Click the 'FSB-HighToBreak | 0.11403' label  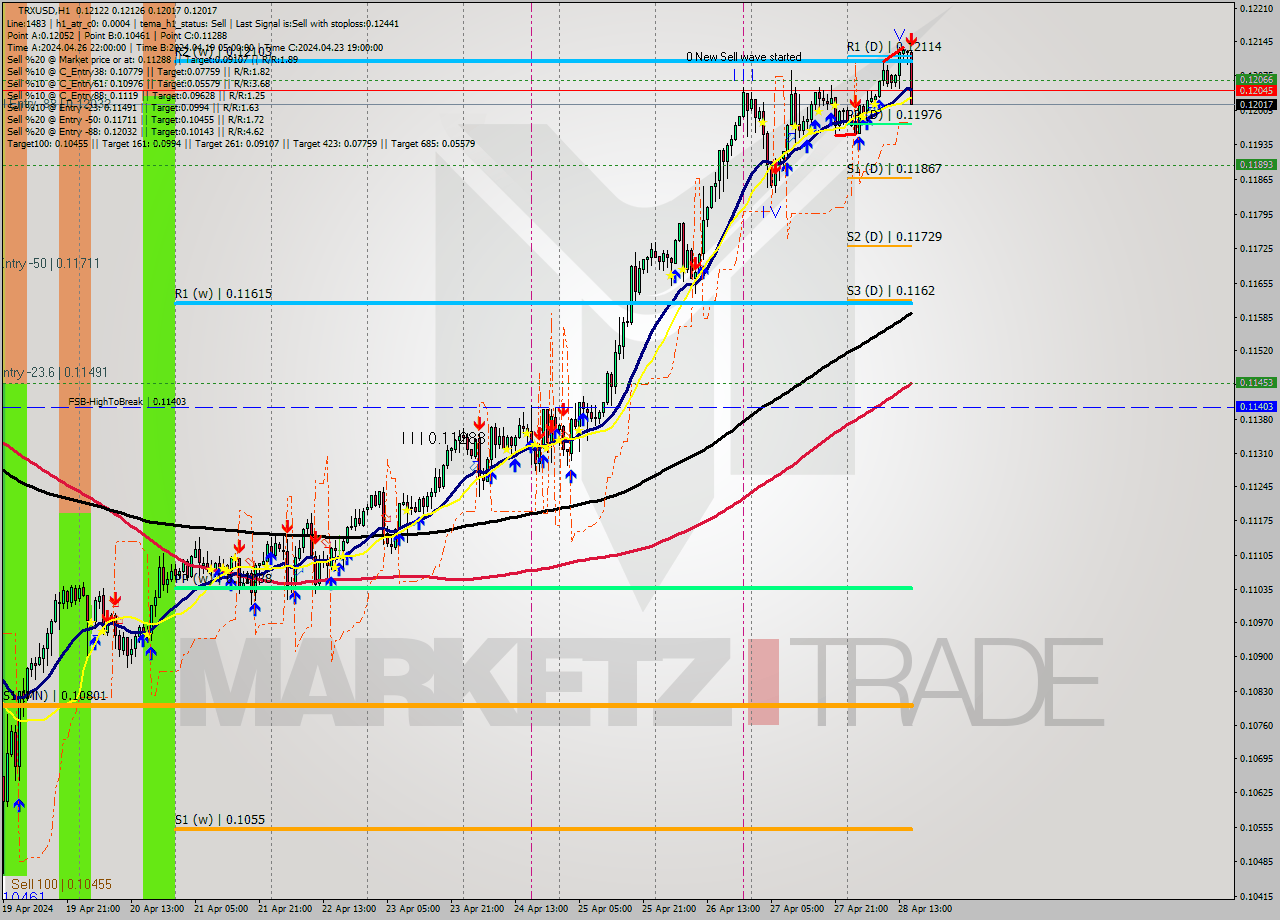pyautogui.click(x=127, y=402)
